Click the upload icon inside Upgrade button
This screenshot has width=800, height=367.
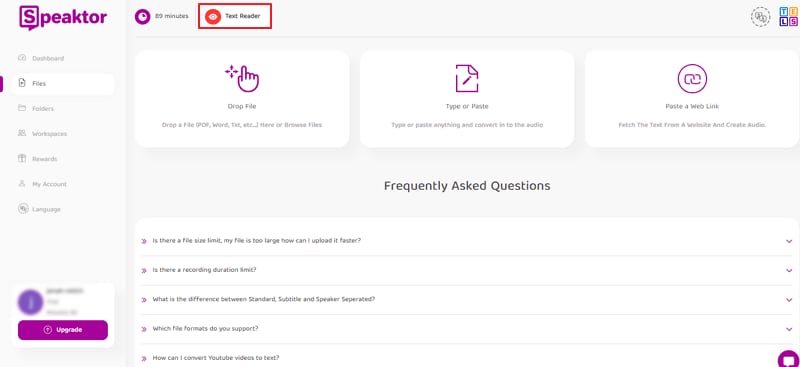pos(48,330)
